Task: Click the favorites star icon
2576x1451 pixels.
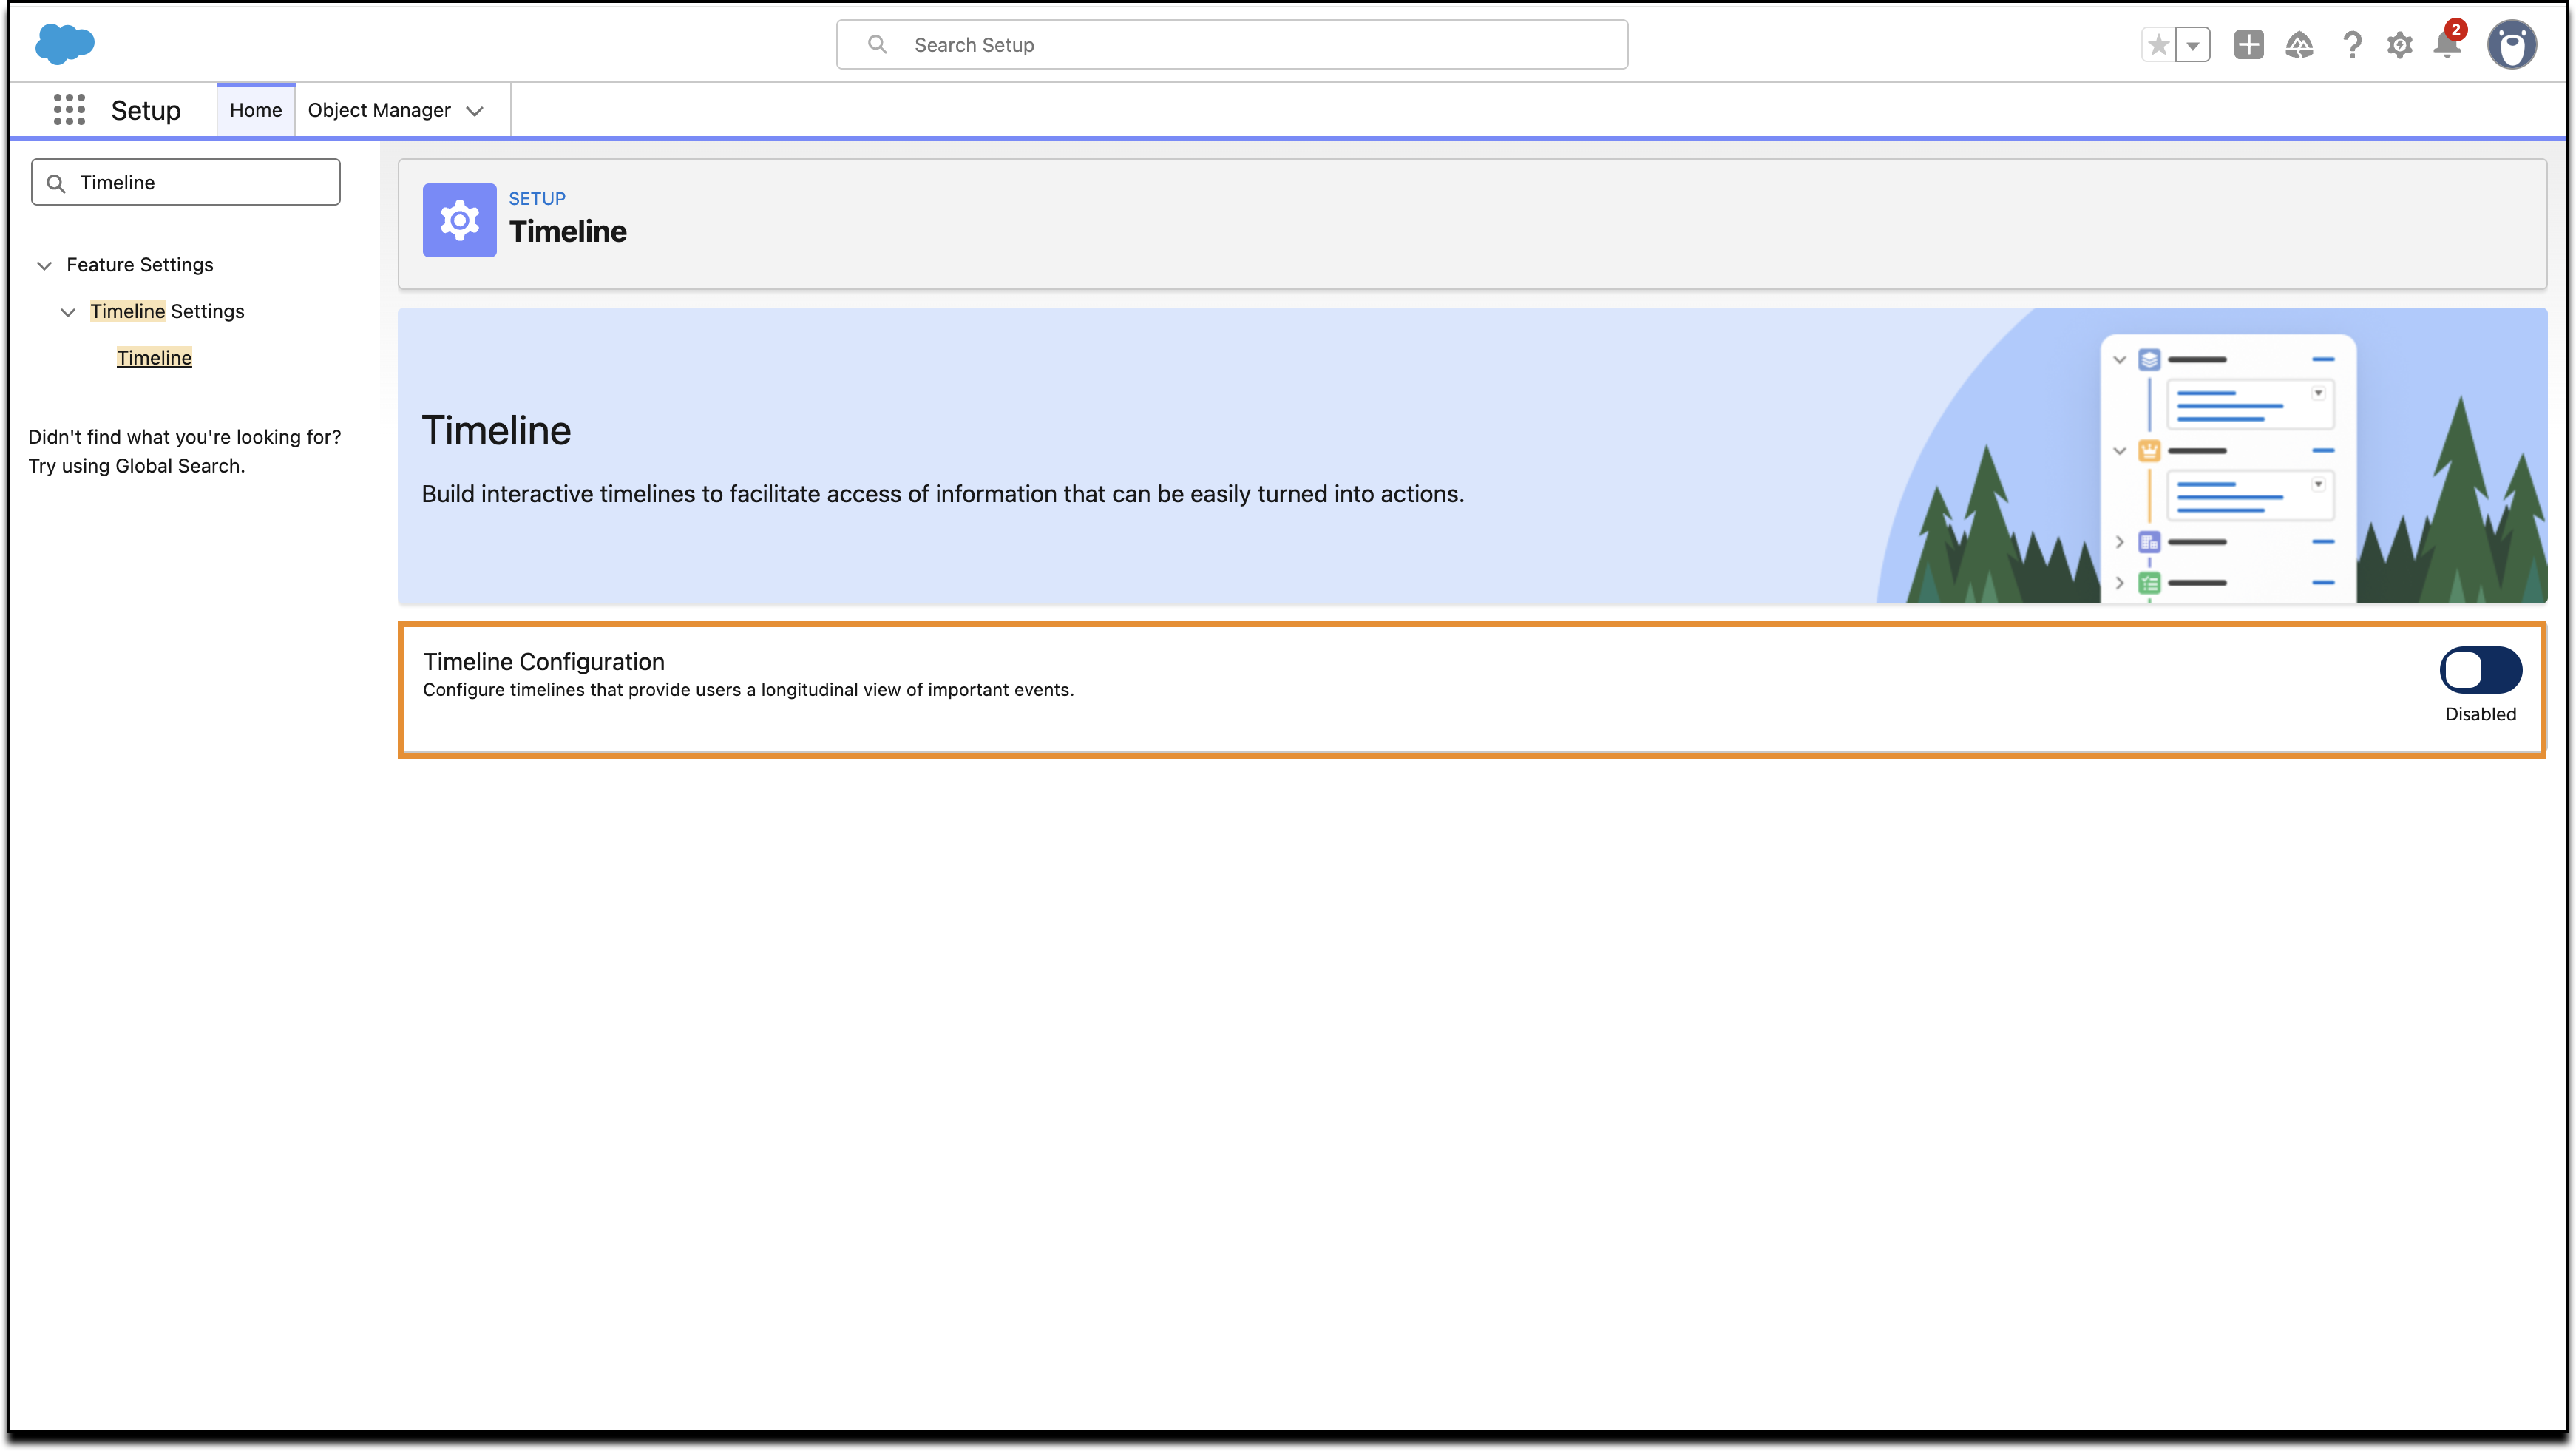Action: [x=2158, y=45]
